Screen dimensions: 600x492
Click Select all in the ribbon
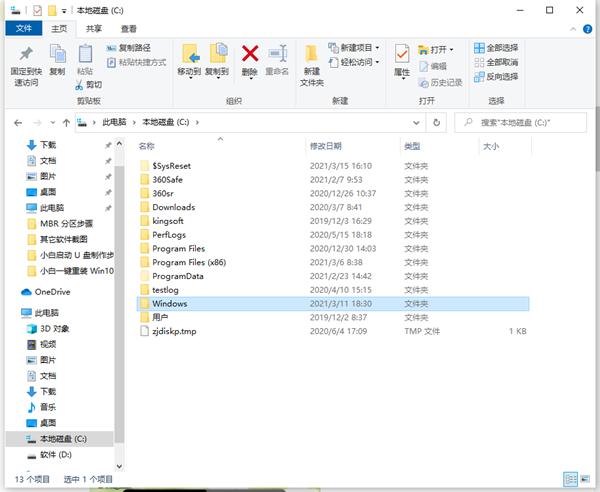(x=496, y=48)
